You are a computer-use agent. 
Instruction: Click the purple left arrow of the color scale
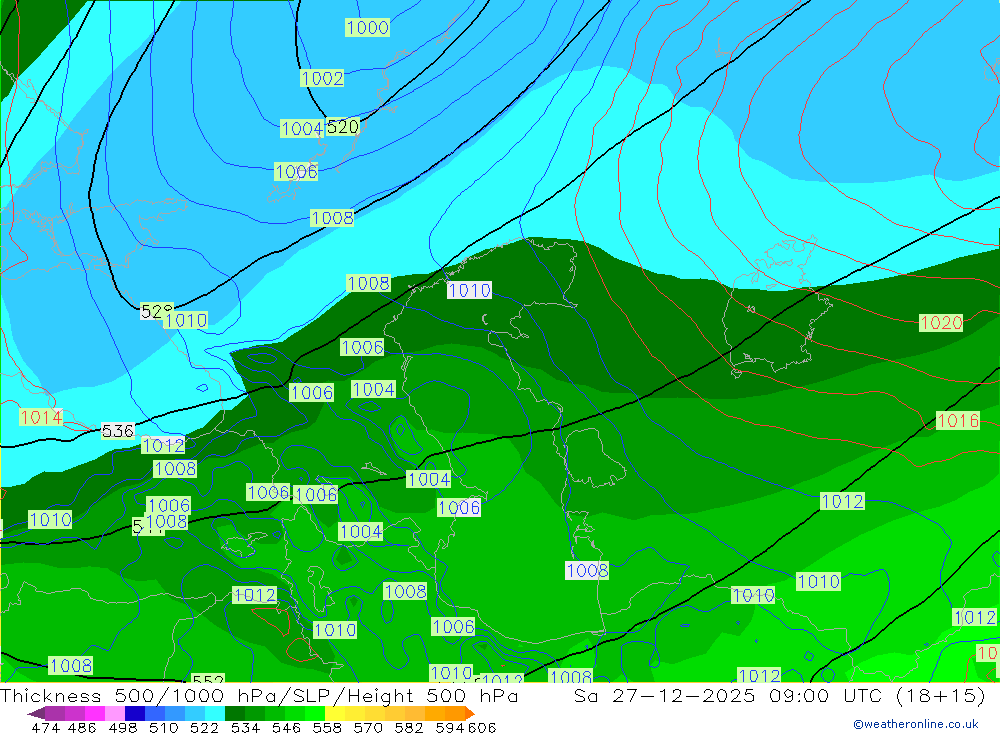point(36,713)
